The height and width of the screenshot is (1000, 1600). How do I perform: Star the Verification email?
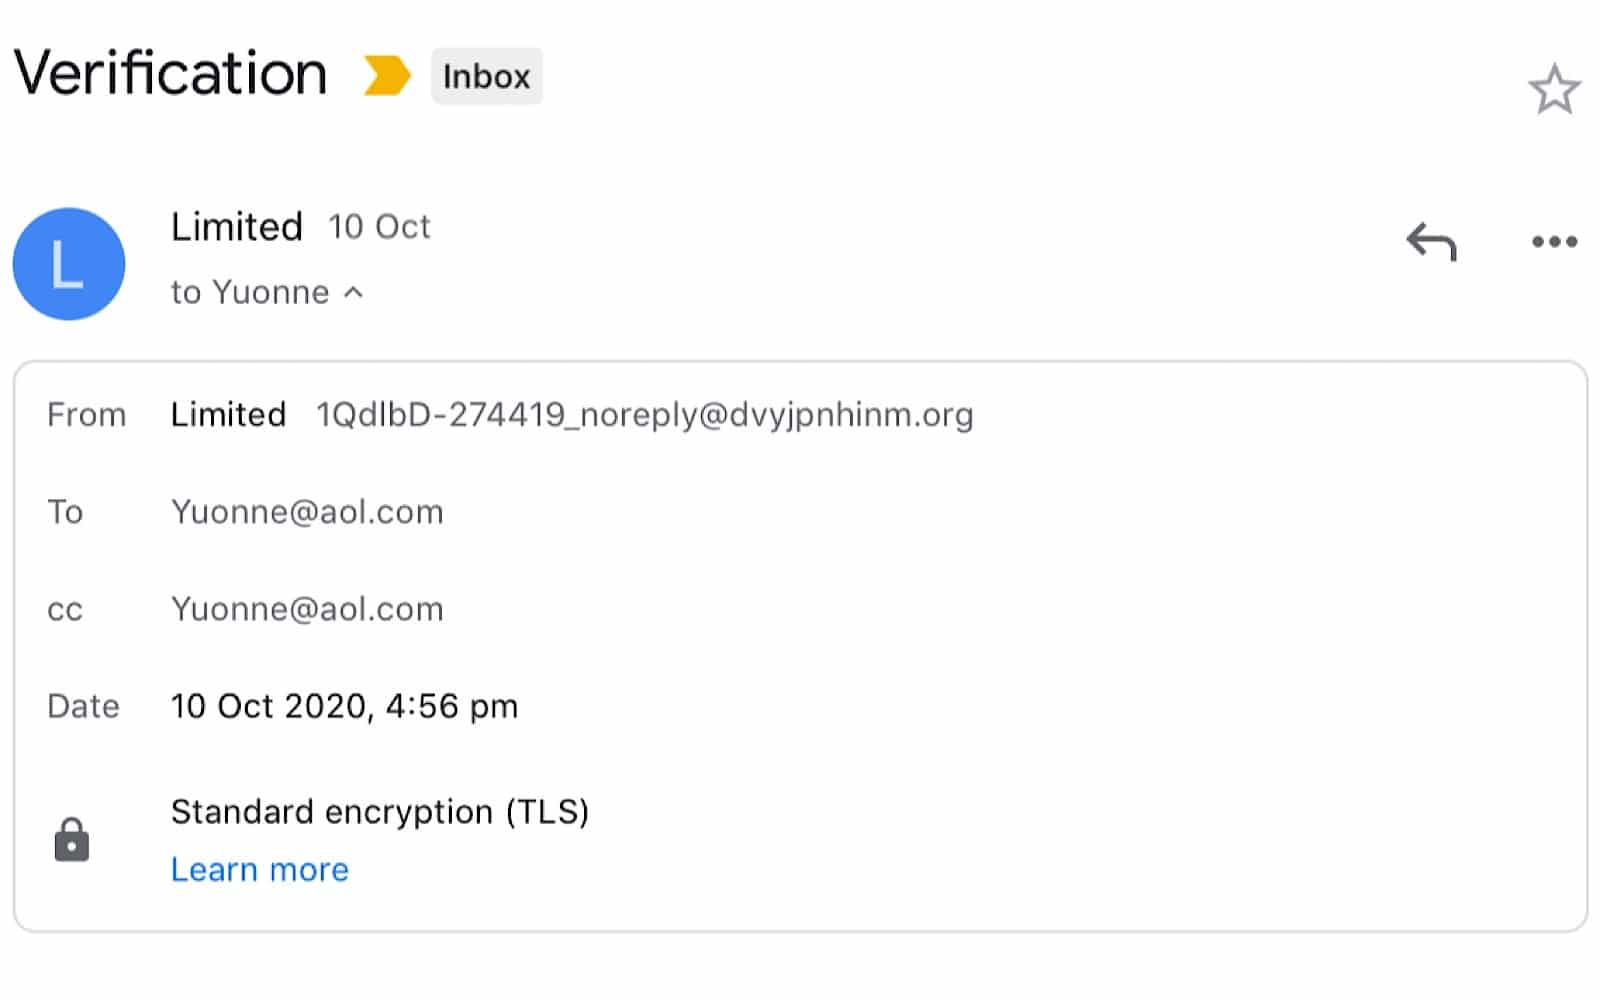(x=1554, y=90)
